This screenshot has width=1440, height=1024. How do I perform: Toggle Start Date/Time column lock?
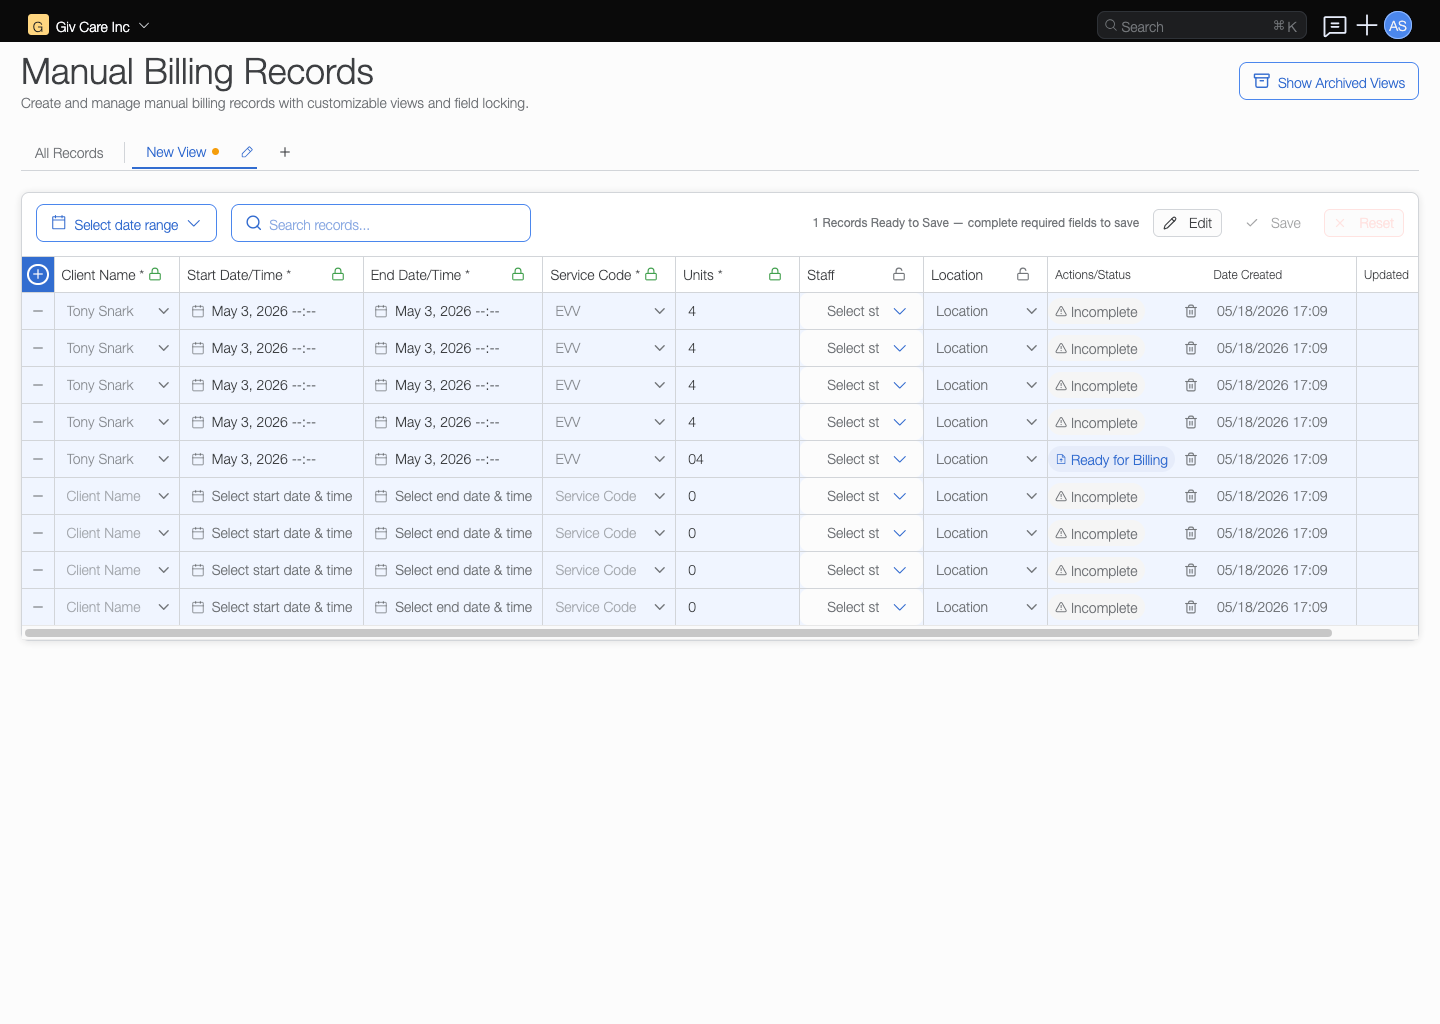pyautogui.click(x=338, y=274)
